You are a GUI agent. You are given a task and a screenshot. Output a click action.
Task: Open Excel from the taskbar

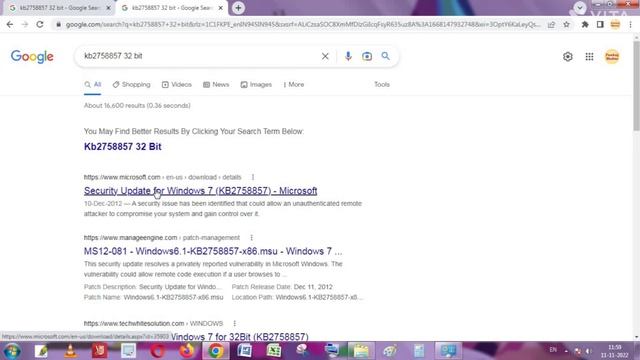(273, 351)
